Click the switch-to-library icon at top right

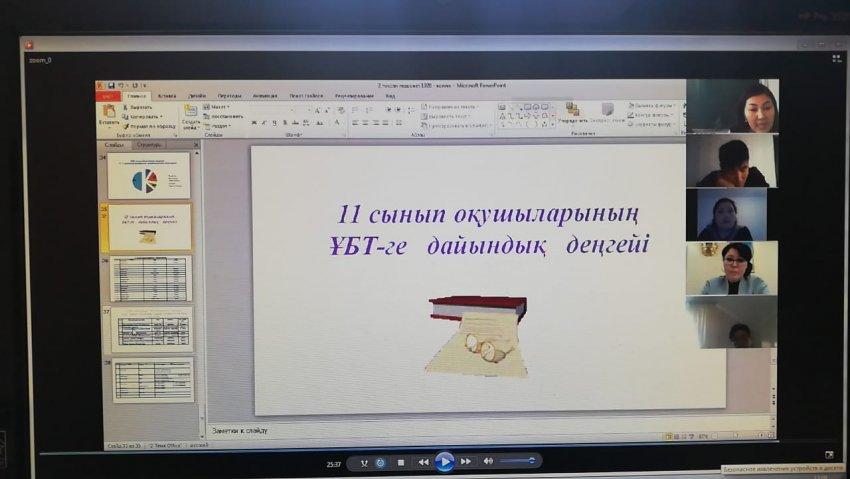tap(836, 58)
